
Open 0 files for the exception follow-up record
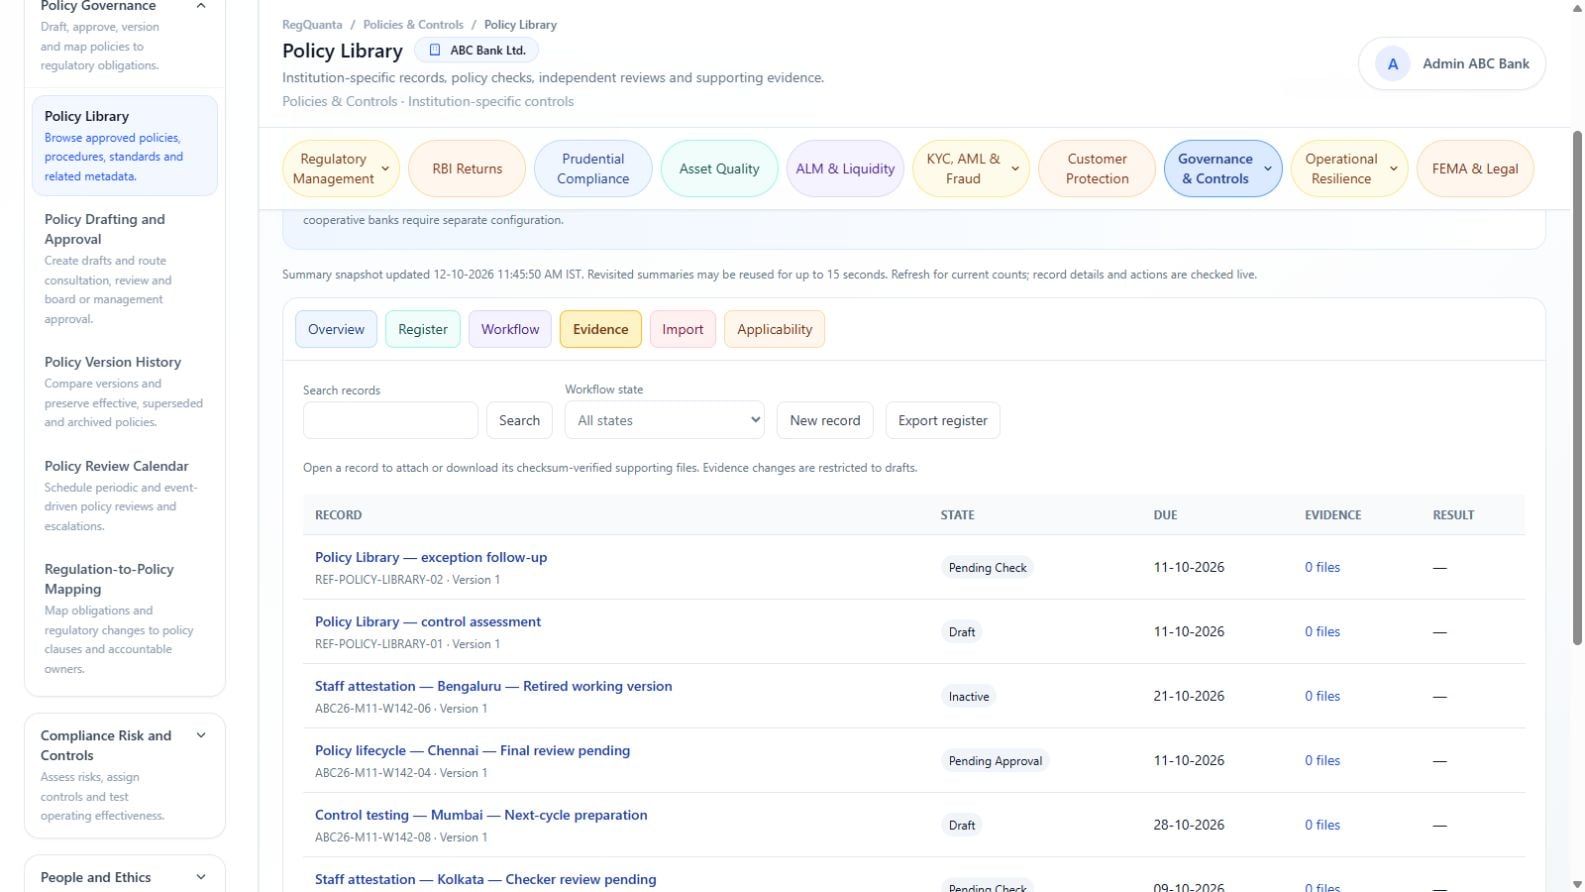coord(1322,568)
